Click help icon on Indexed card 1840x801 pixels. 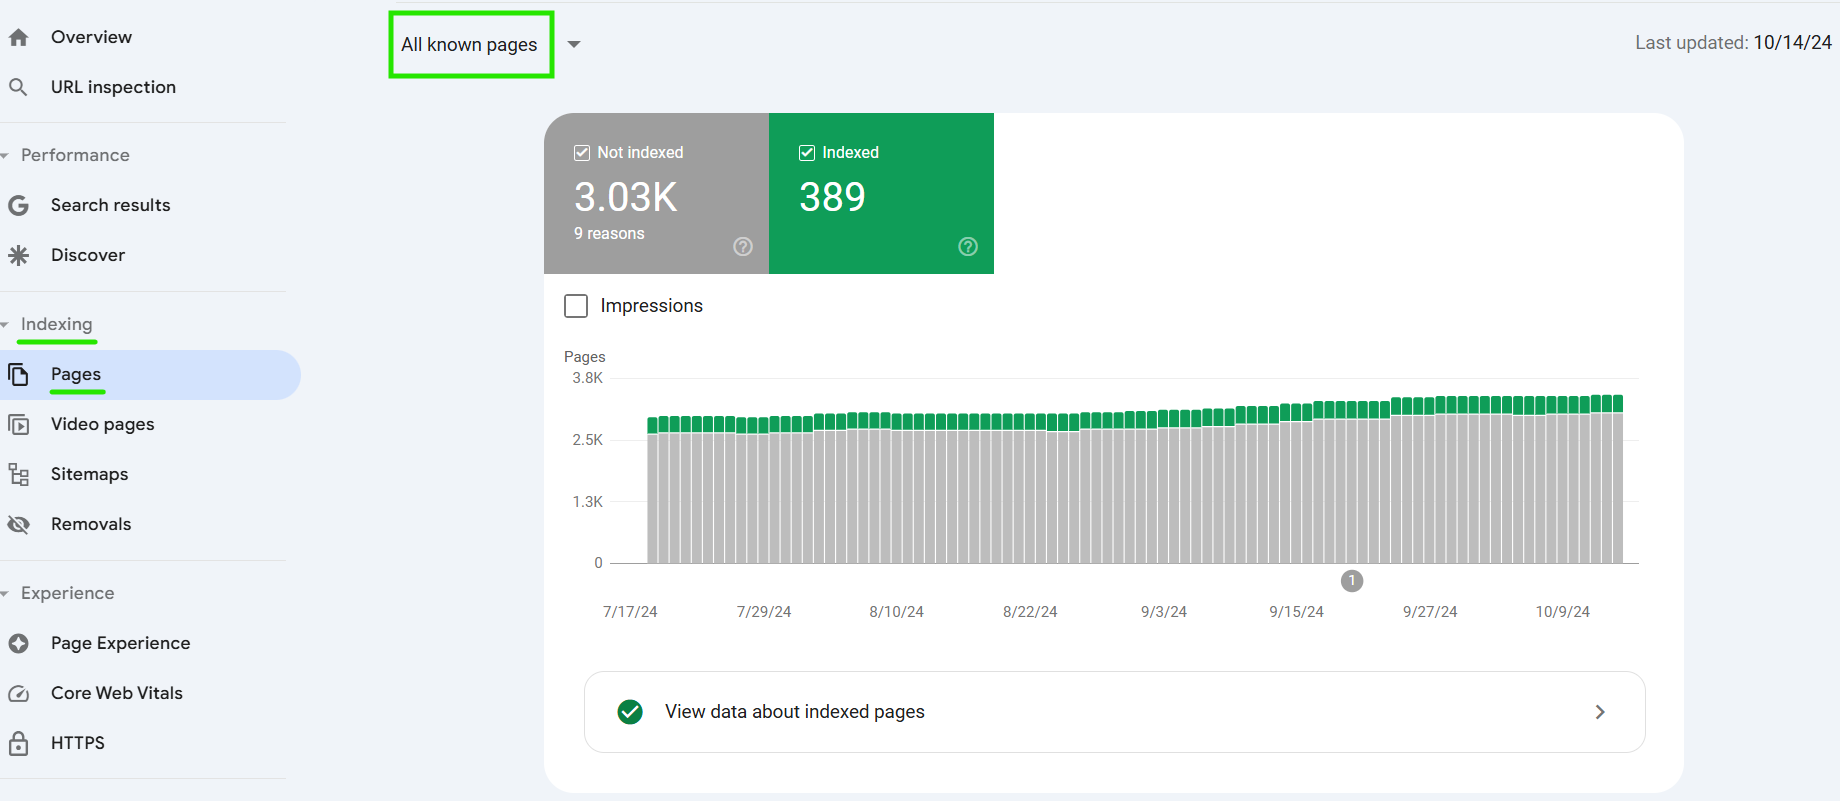point(967,247)
